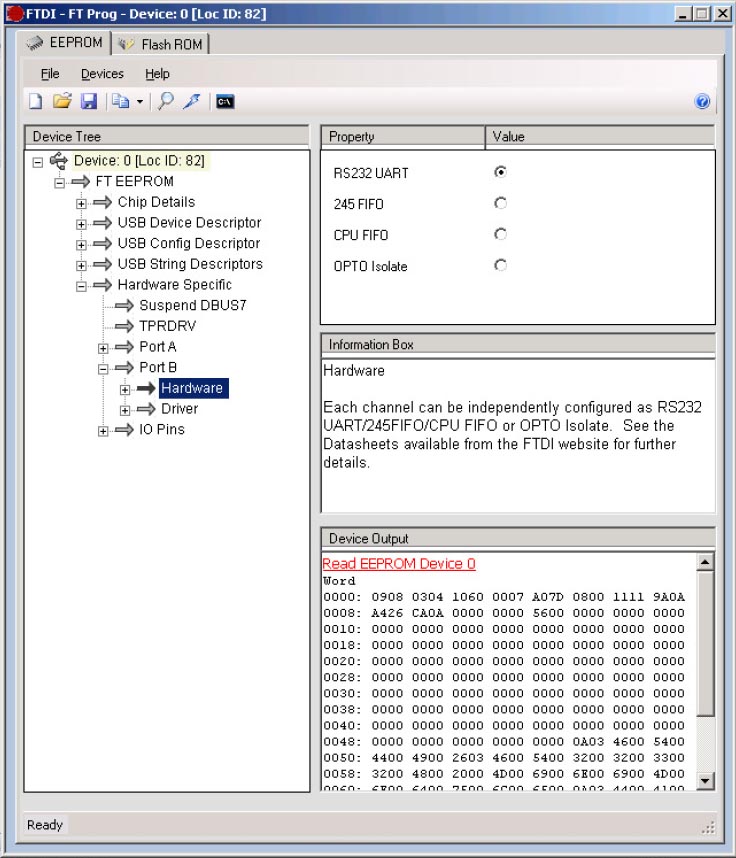This screenshot has height=858, width=736.
Task: Collapse the Port B node
Action: 103,369
